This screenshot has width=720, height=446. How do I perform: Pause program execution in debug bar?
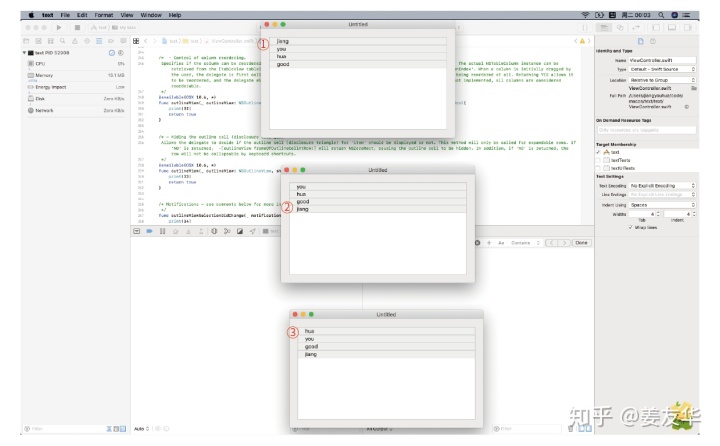coord(162,231)
